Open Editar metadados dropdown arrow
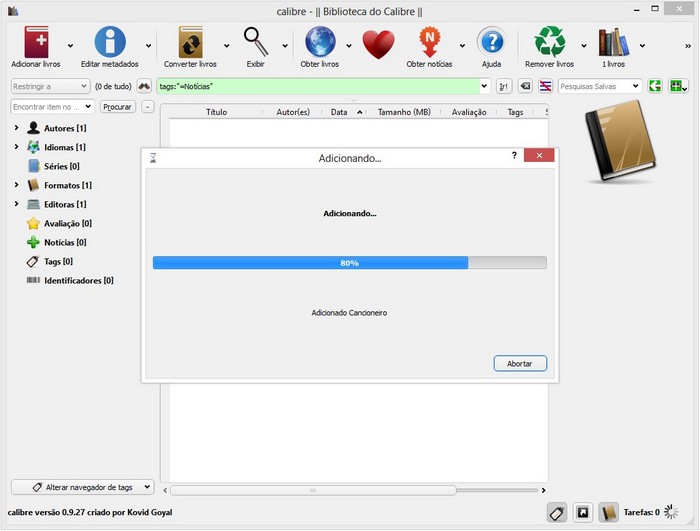Image resolution: width=700 pixels, height=531 pixels. point(148,46)
